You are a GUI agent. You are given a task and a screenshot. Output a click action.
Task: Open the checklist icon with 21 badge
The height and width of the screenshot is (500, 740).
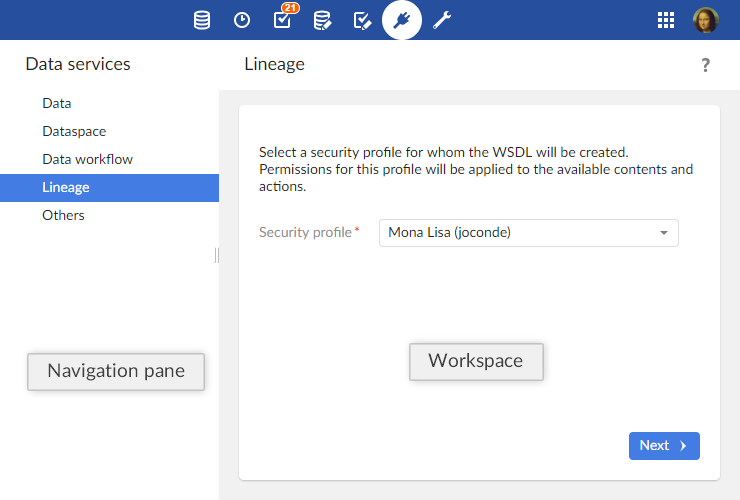tap(282, 20)
